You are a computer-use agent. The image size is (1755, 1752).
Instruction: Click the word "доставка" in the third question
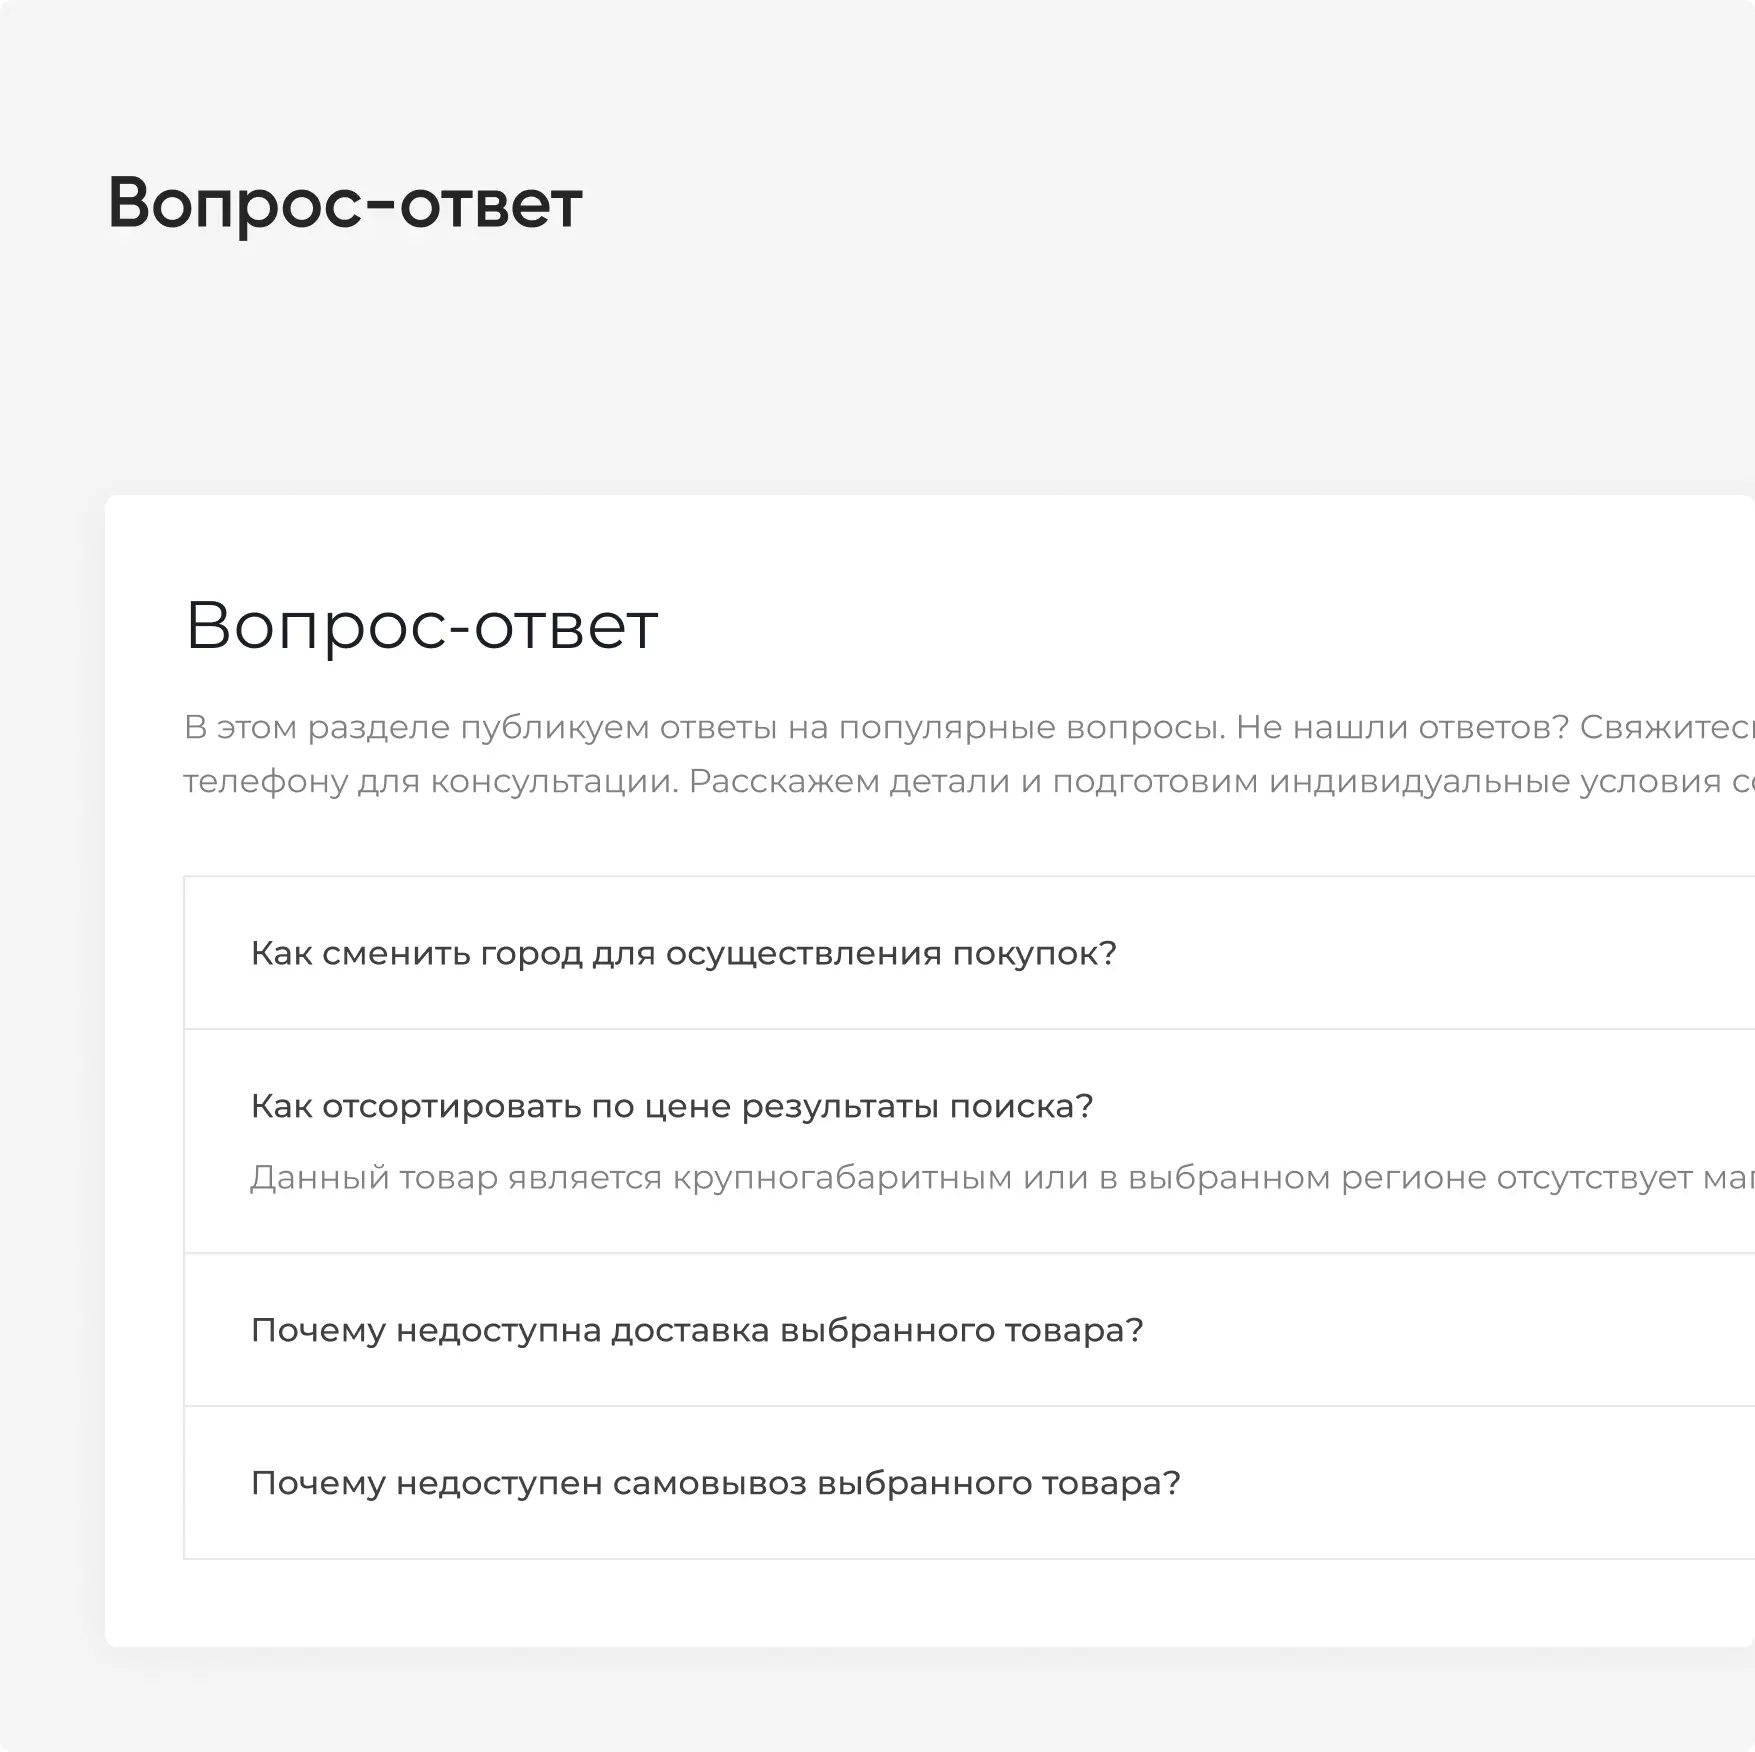pos(690,1331)
